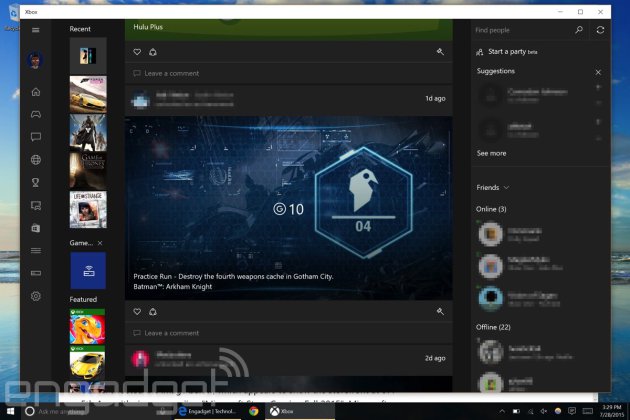Viewport: 630px width, 420px height.
Task: Open Messages from the sidebar
Action: click(36, 137)
